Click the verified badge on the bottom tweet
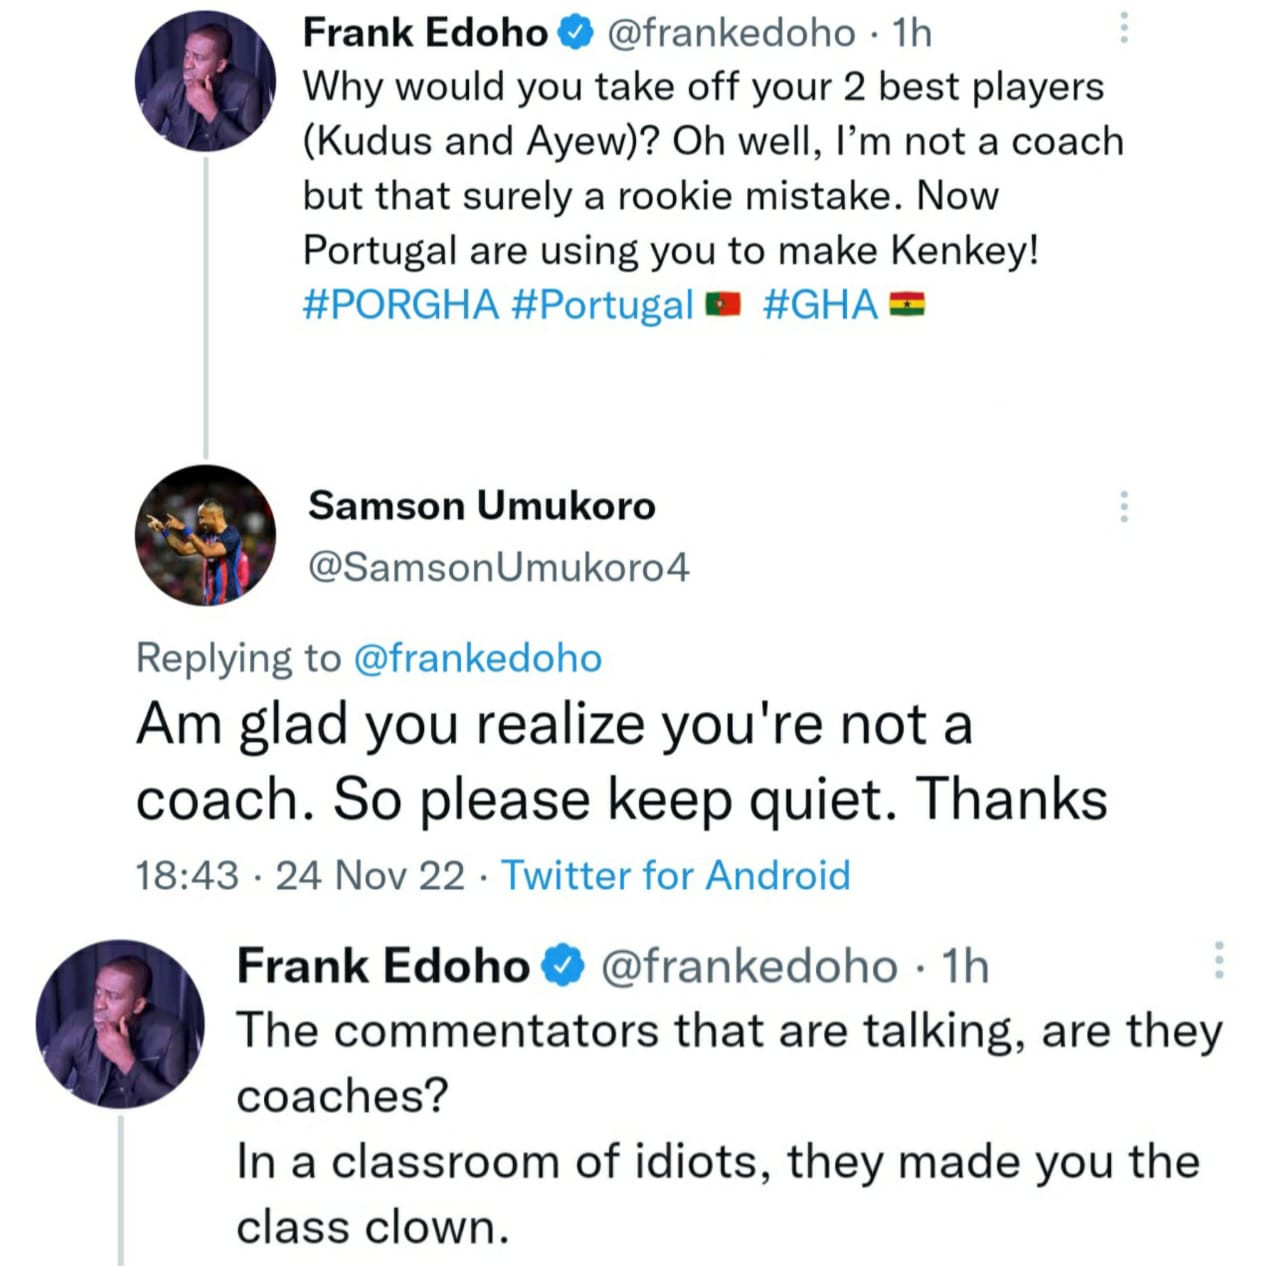Image resolution: width=1280 pixels, height=1280 pixels. [x=563, y=966]
